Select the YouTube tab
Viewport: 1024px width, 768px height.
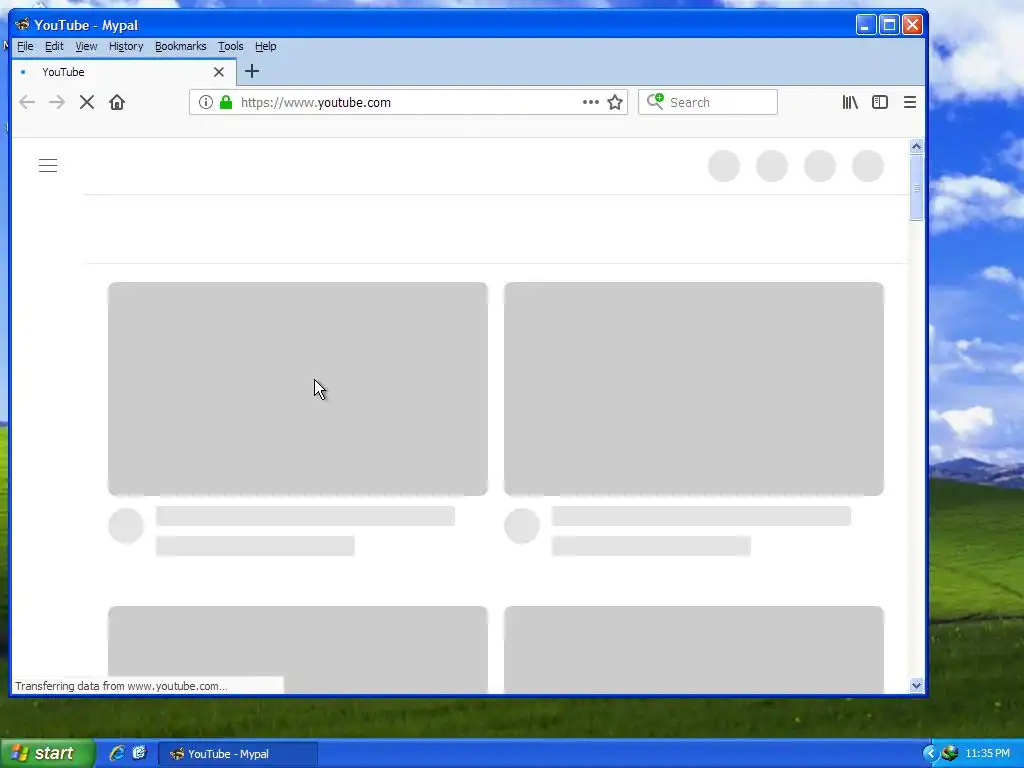click(x=124, y=72)
